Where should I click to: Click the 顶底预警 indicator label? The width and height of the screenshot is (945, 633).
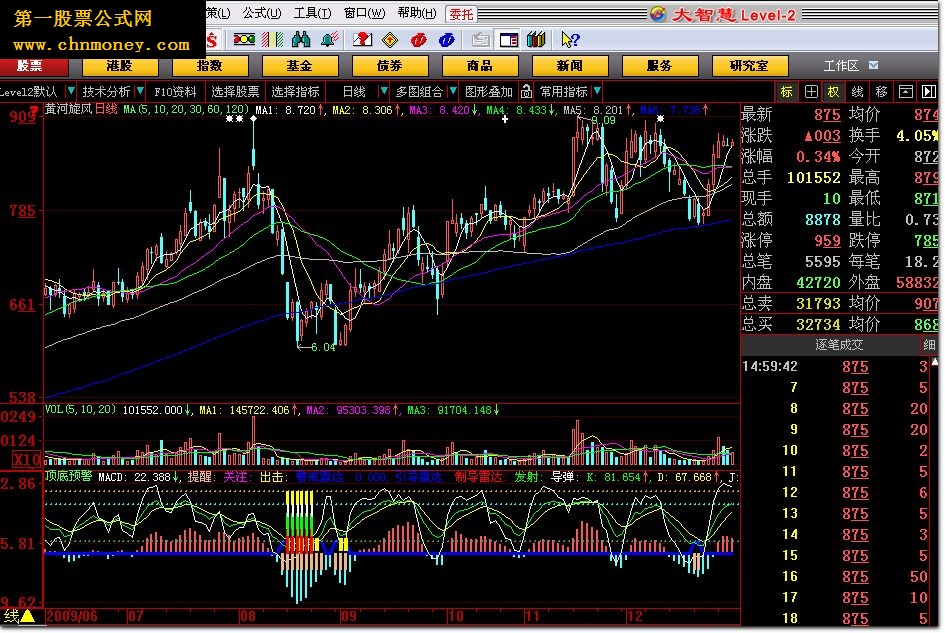(68, 476)
